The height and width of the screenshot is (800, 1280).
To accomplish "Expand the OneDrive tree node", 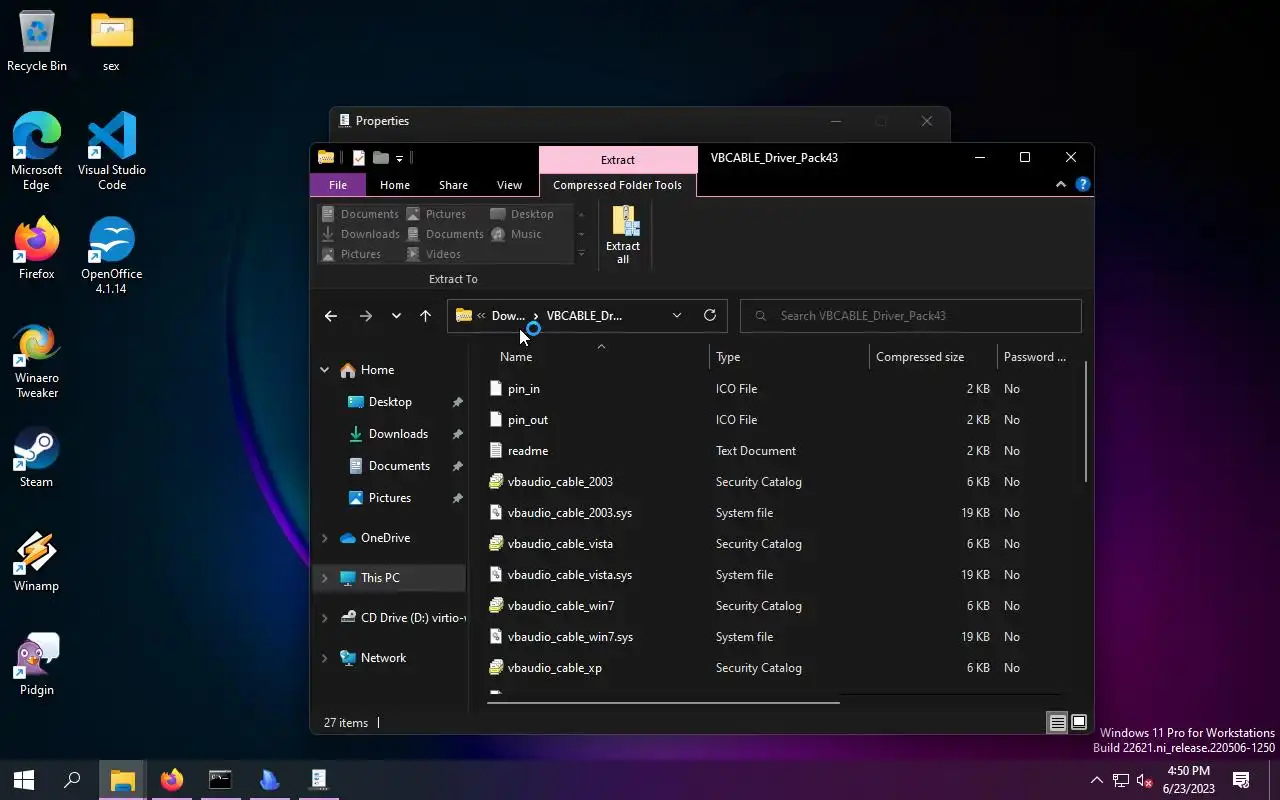I will pos(324,538).
